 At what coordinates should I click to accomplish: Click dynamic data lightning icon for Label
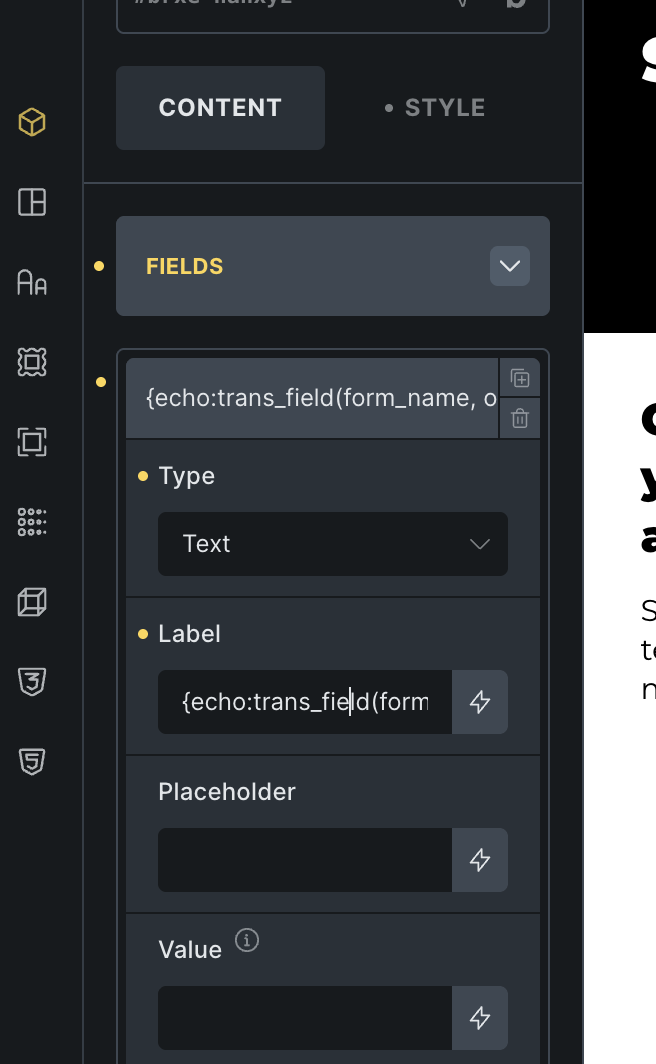tap(480, 702)
